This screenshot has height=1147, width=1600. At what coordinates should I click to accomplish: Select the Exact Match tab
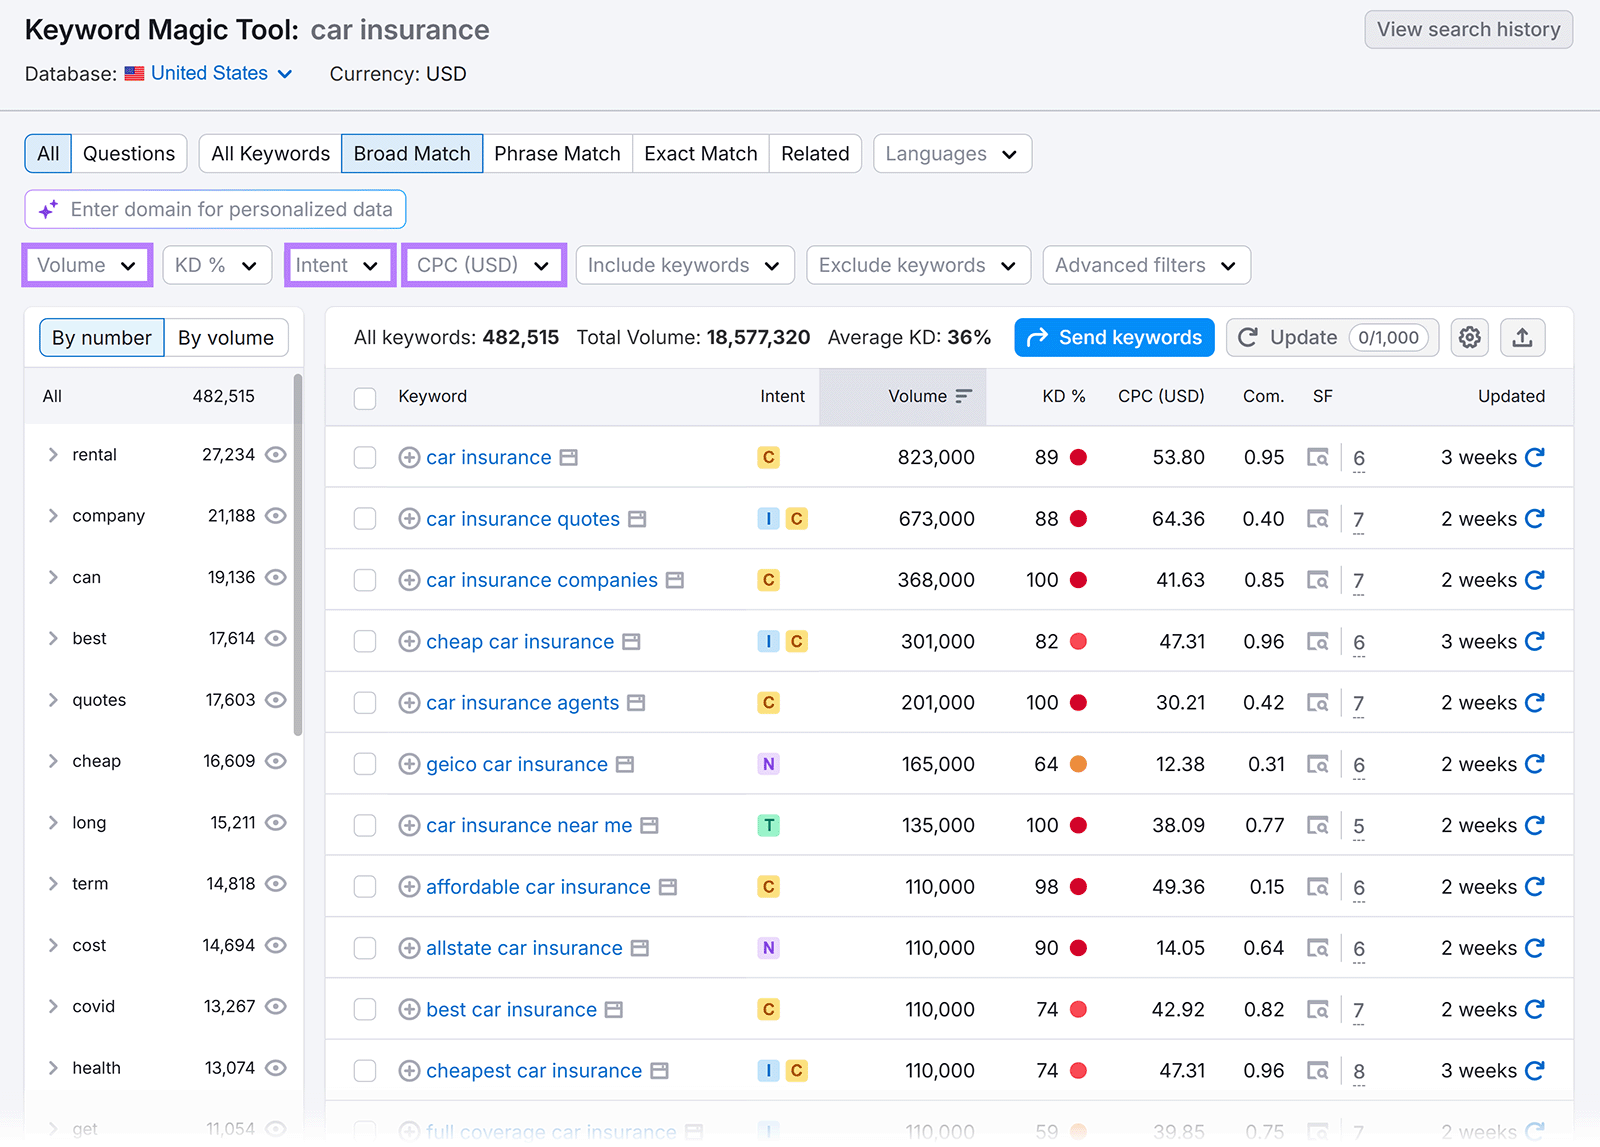[701, 154]
